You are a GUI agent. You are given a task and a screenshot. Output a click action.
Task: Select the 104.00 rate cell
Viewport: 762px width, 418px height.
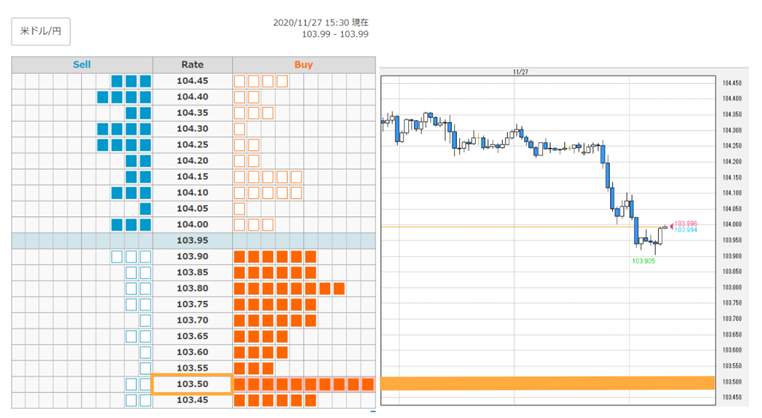192,225
